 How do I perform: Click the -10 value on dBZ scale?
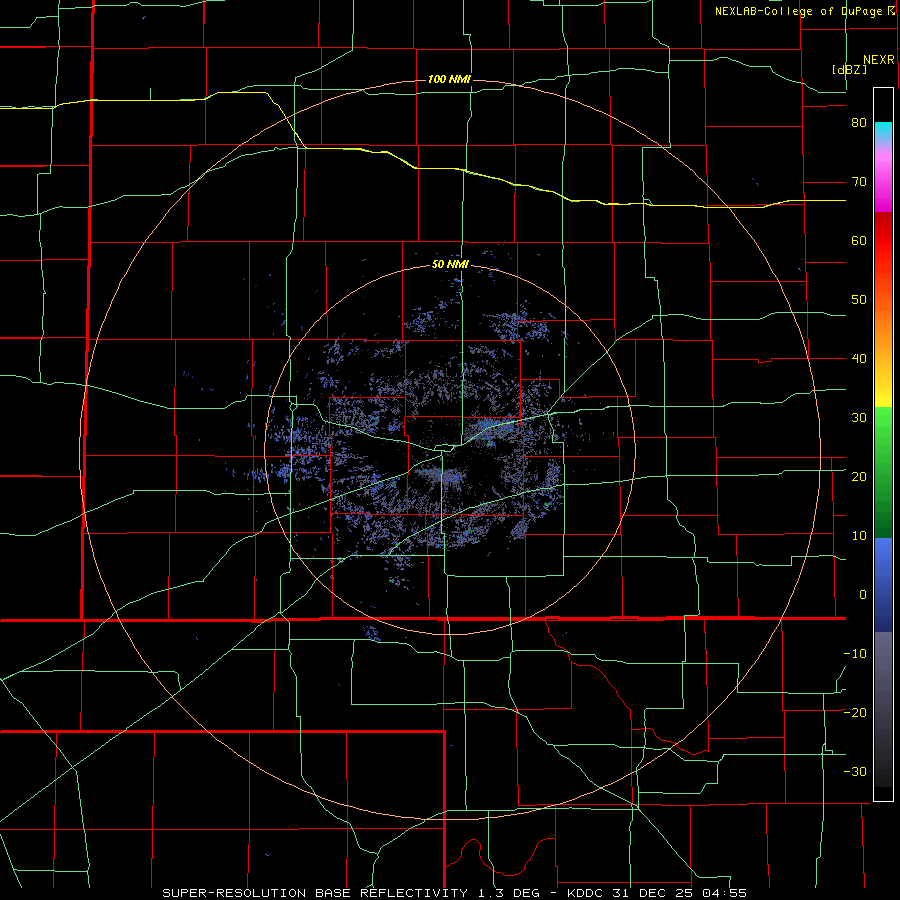(x=855, y=654)
